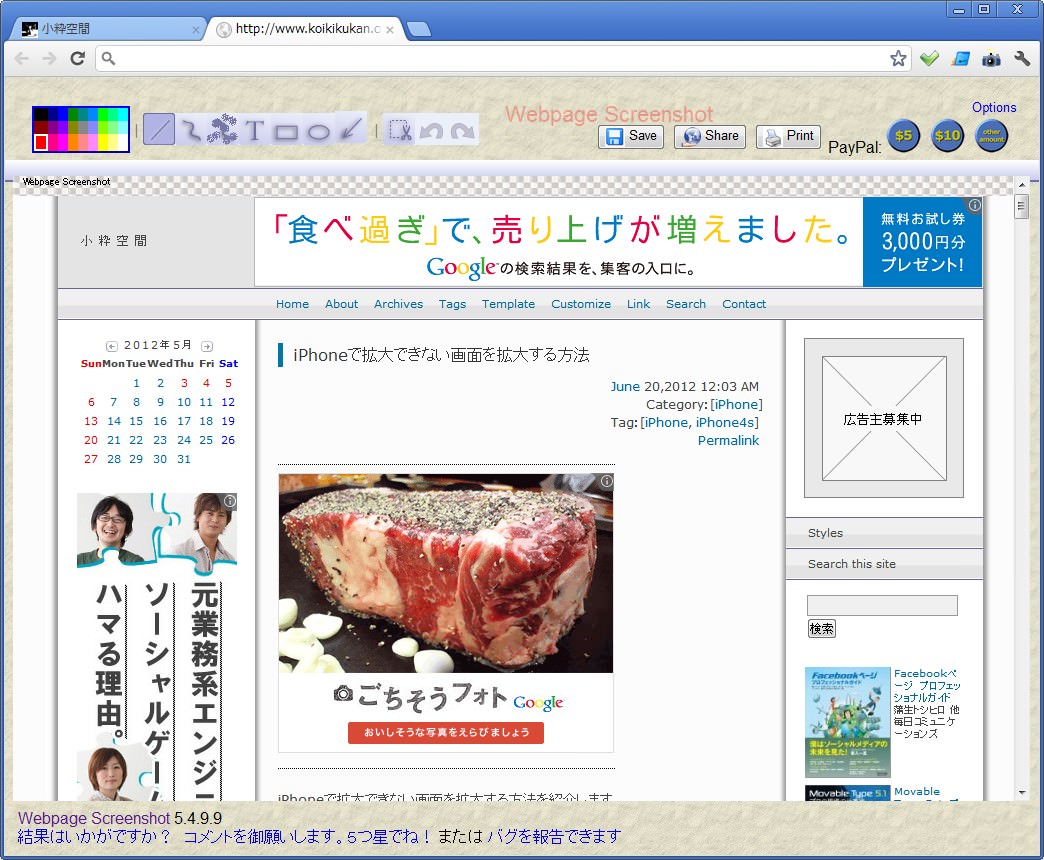
Task: Select the freehand curve drawing tool
Action: coord(191,129)
